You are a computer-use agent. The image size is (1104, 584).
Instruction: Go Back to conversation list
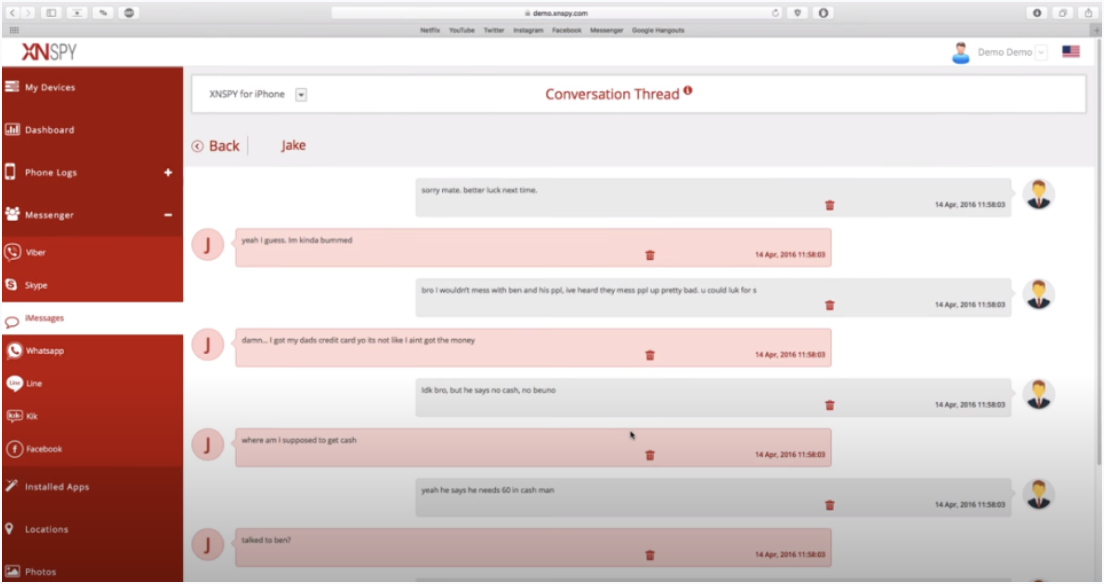coord(216,146)
